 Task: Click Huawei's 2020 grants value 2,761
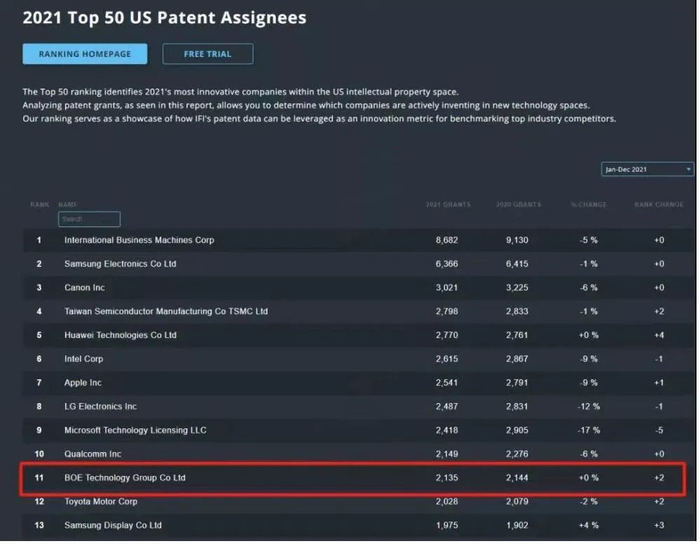pyautogui.click(x=517, y=335)
